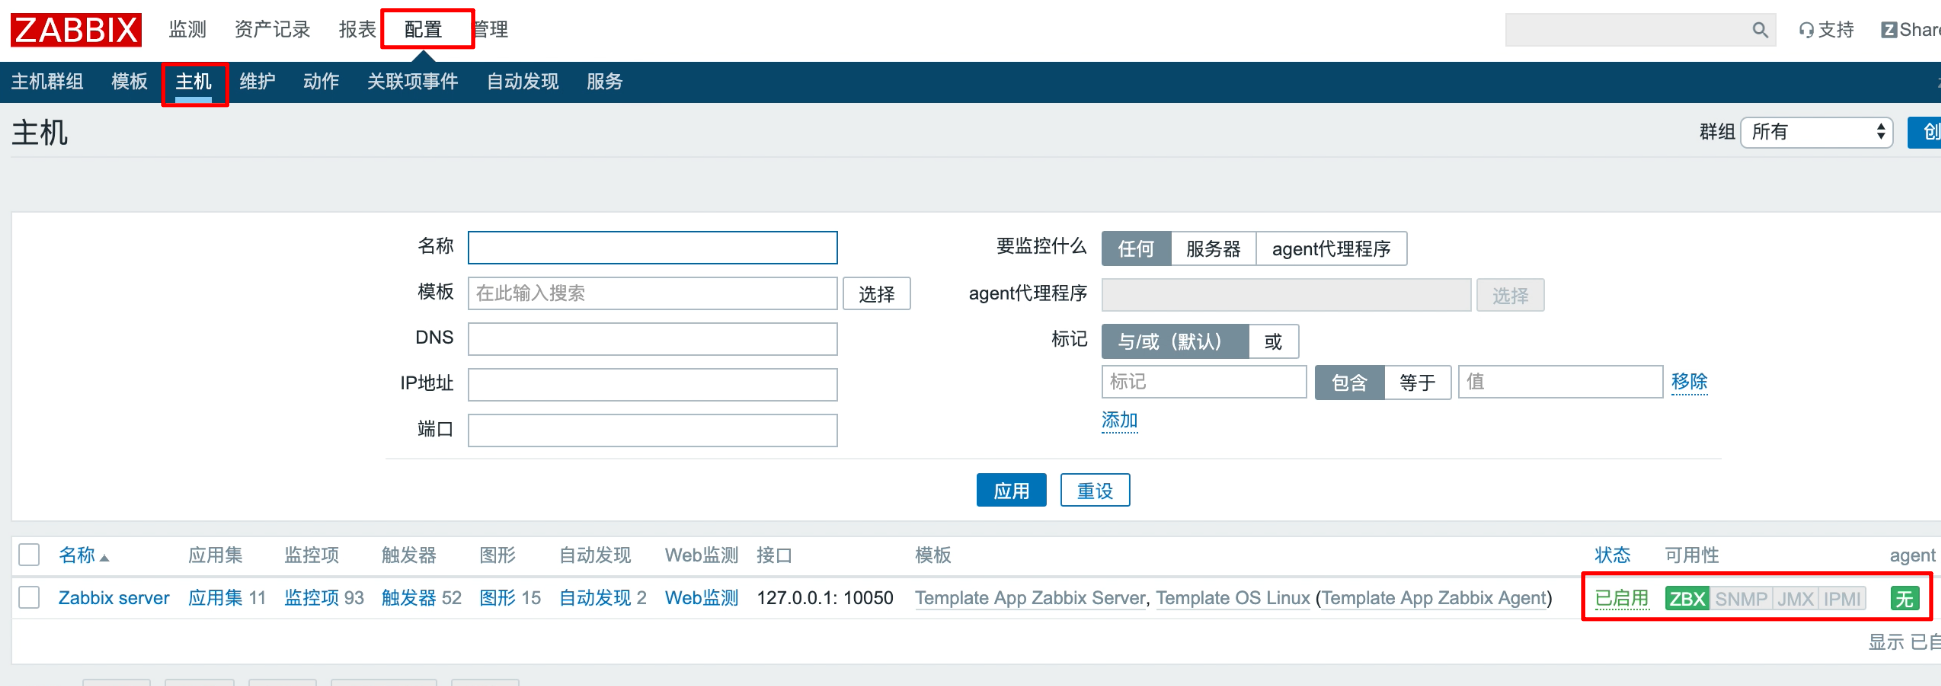Click the SNMP availability badge

(x=1741, y=599)
